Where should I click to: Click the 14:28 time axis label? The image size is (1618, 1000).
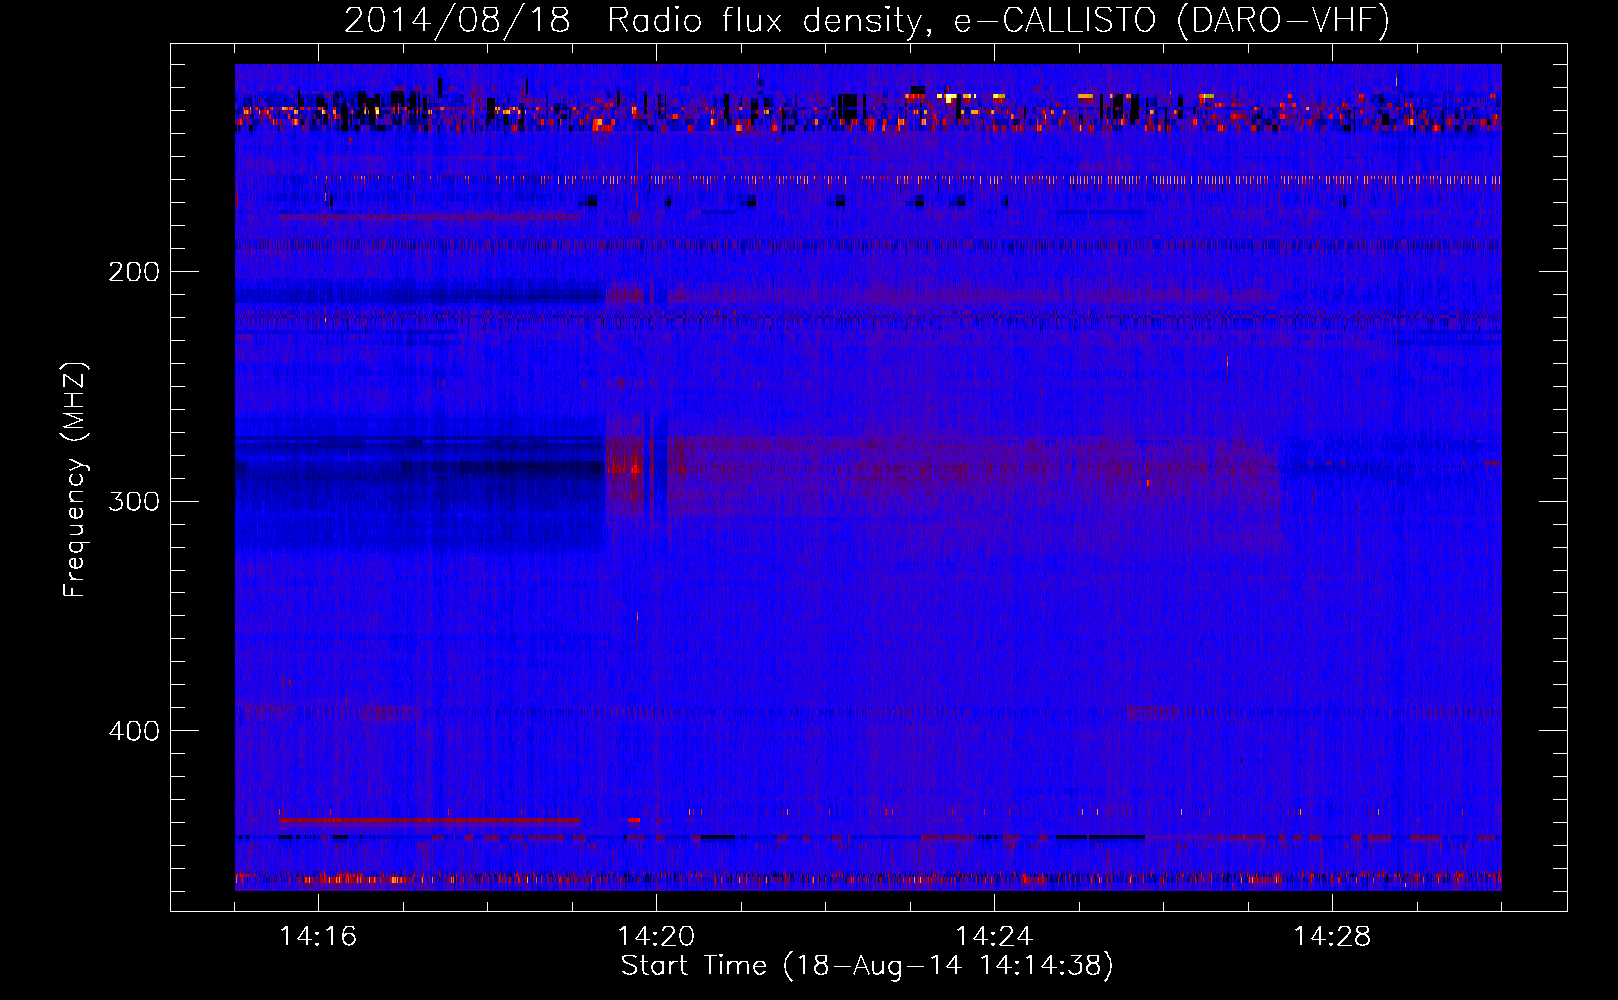click(x=1332, y=937)
